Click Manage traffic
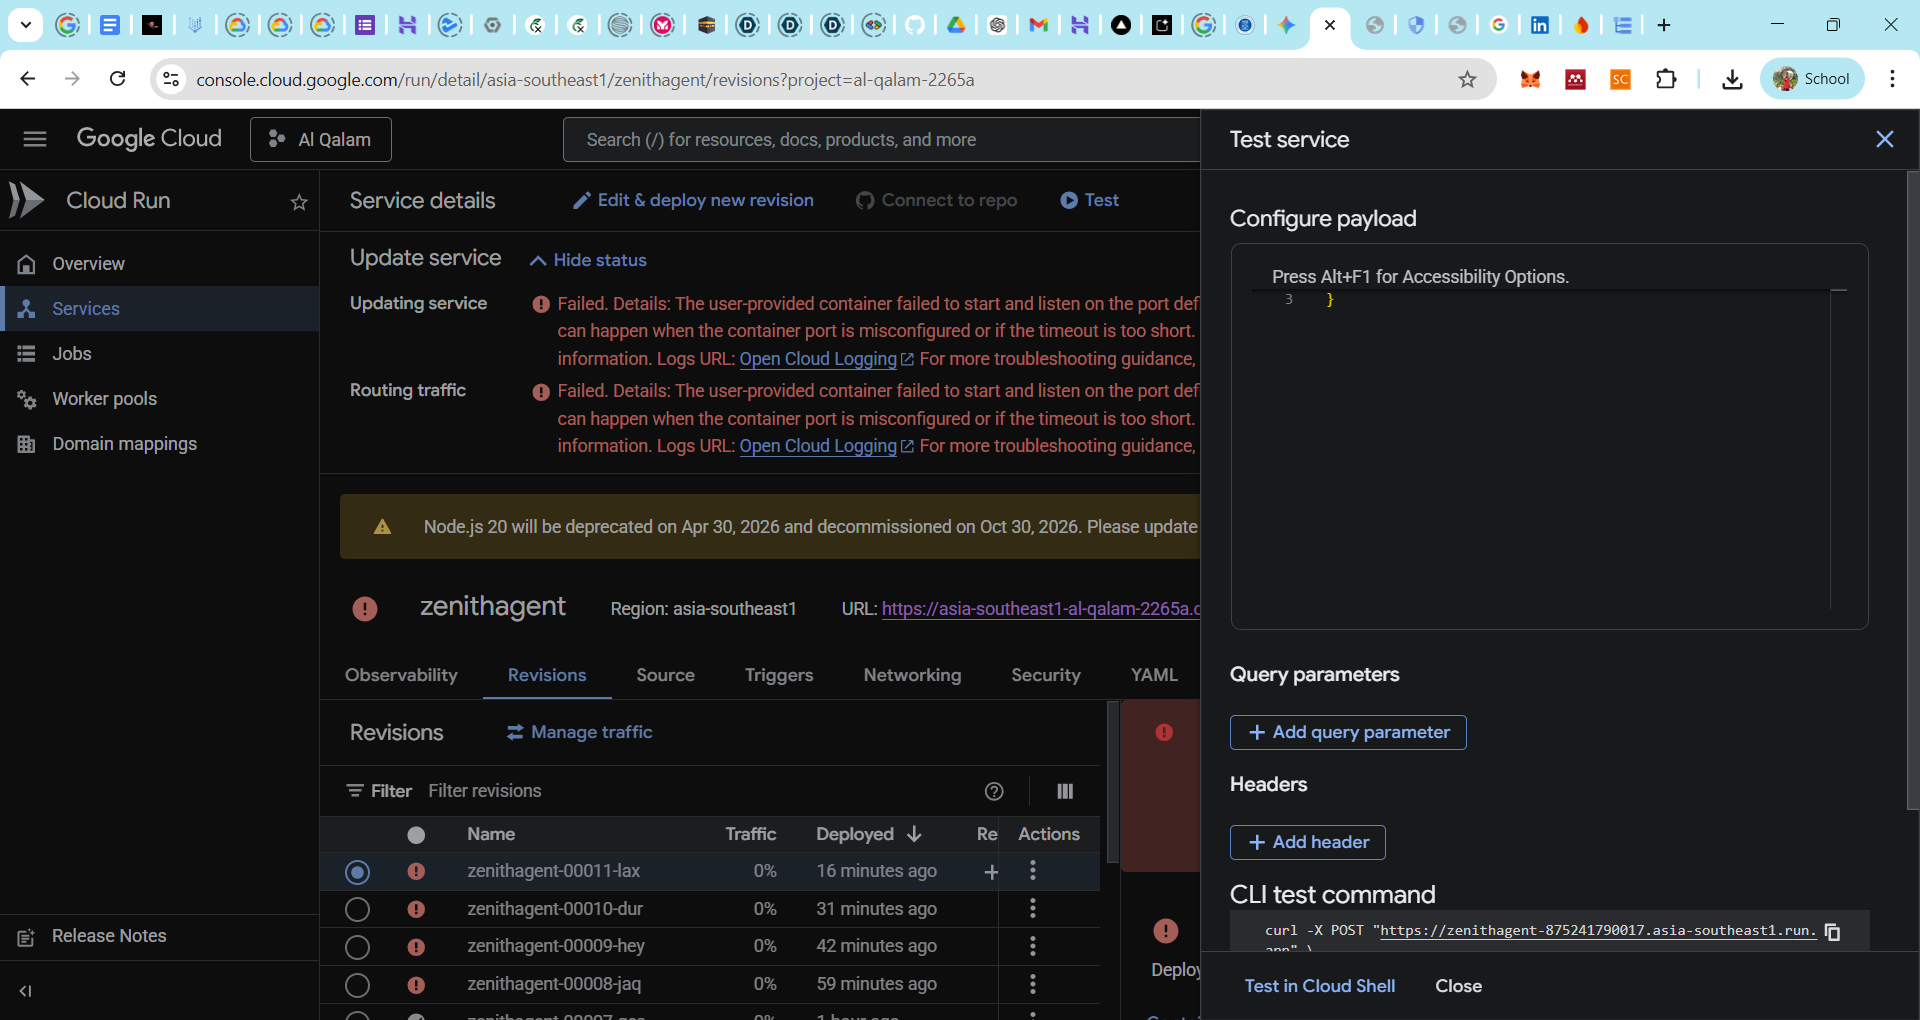The image size is (1920, 1020). pos(579,732)
